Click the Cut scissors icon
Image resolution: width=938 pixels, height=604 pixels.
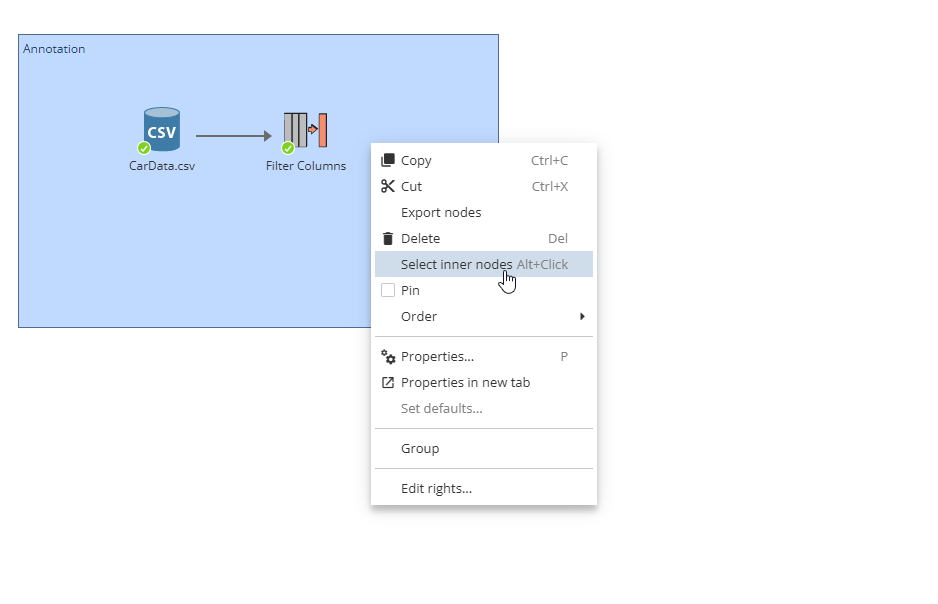pyautogui.click(x=387, y=185)
